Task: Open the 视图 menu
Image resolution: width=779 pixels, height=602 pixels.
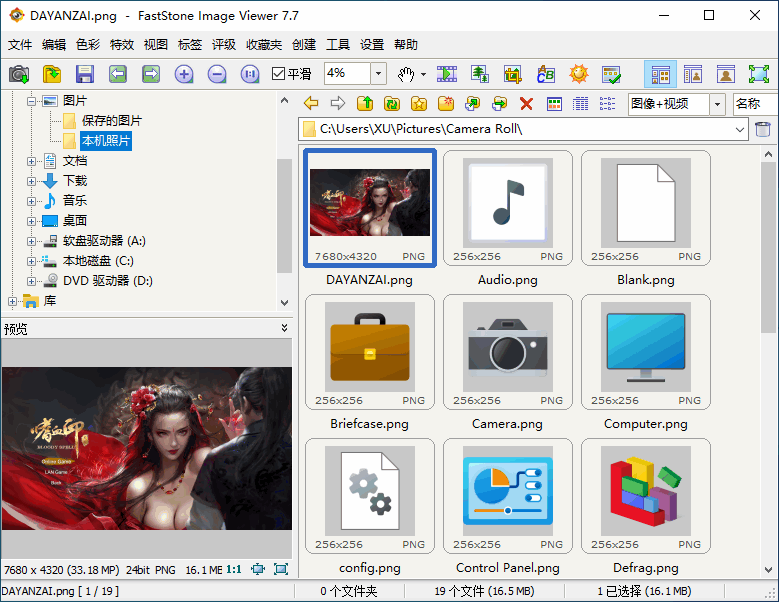Action: pos(156,45)
